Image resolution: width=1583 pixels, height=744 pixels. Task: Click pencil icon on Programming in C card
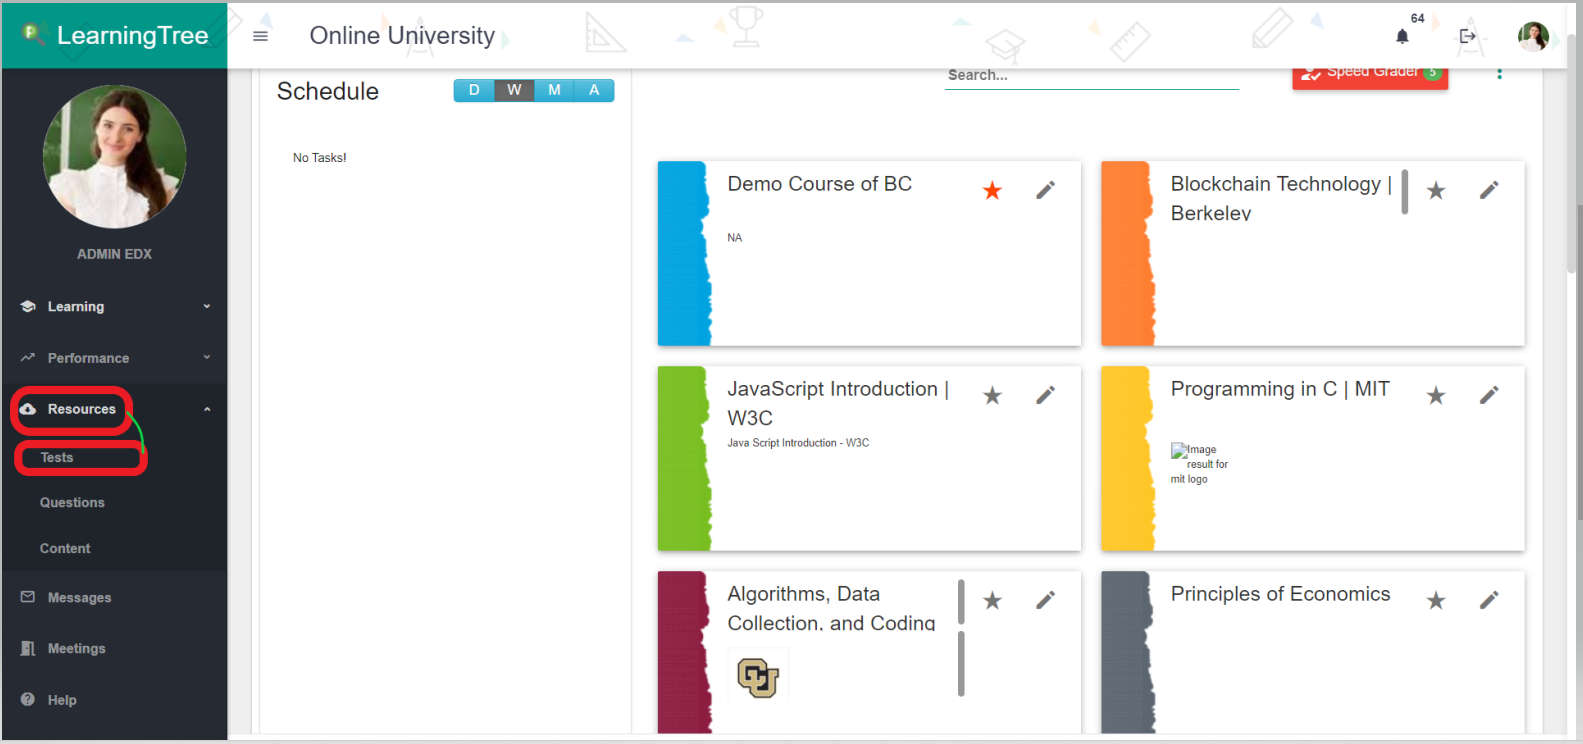pos(1488,395)
